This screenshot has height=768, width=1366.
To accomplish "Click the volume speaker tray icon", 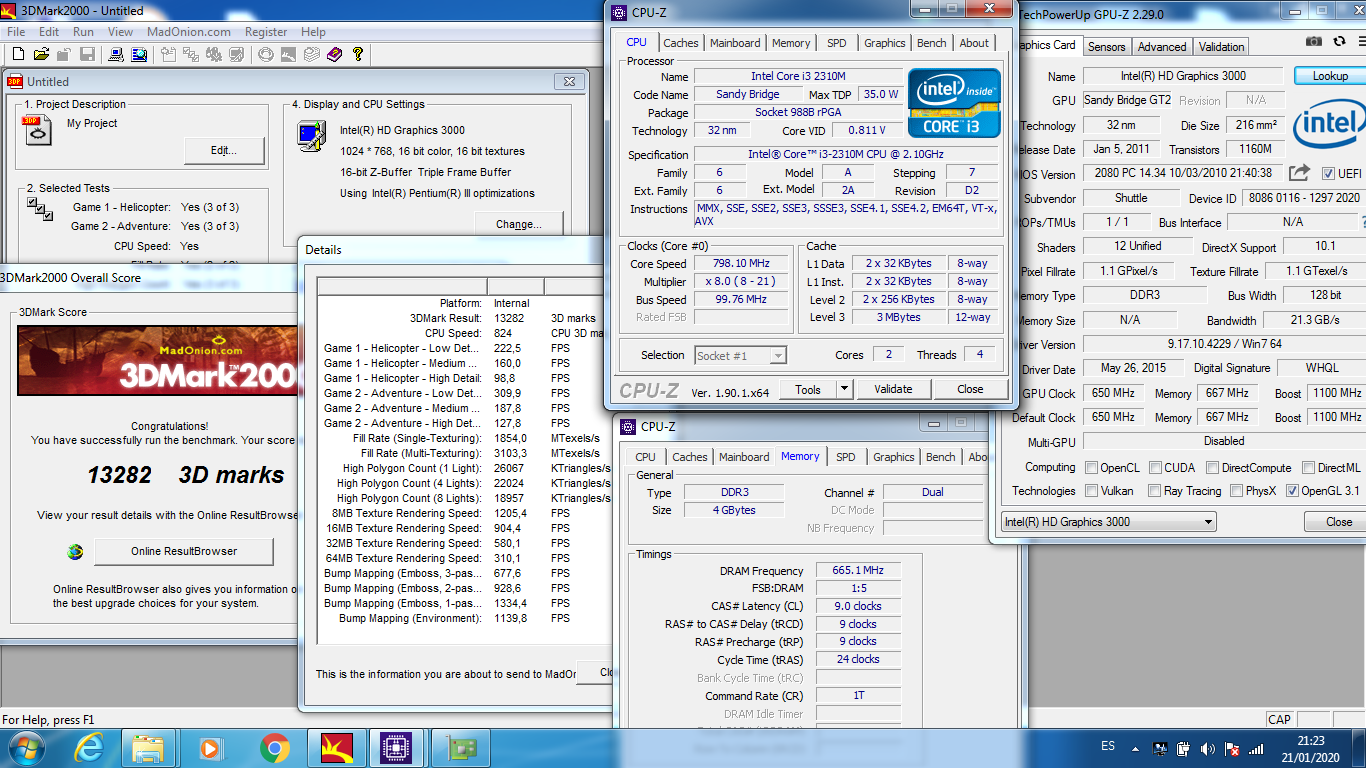I will click(1209, 748).
